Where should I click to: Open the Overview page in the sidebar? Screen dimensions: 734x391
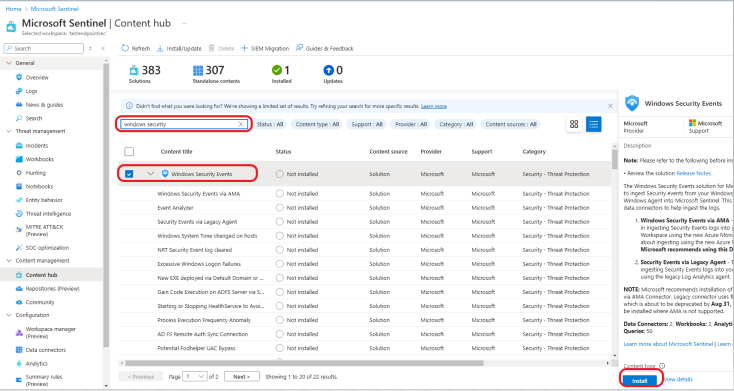(37, 77)
